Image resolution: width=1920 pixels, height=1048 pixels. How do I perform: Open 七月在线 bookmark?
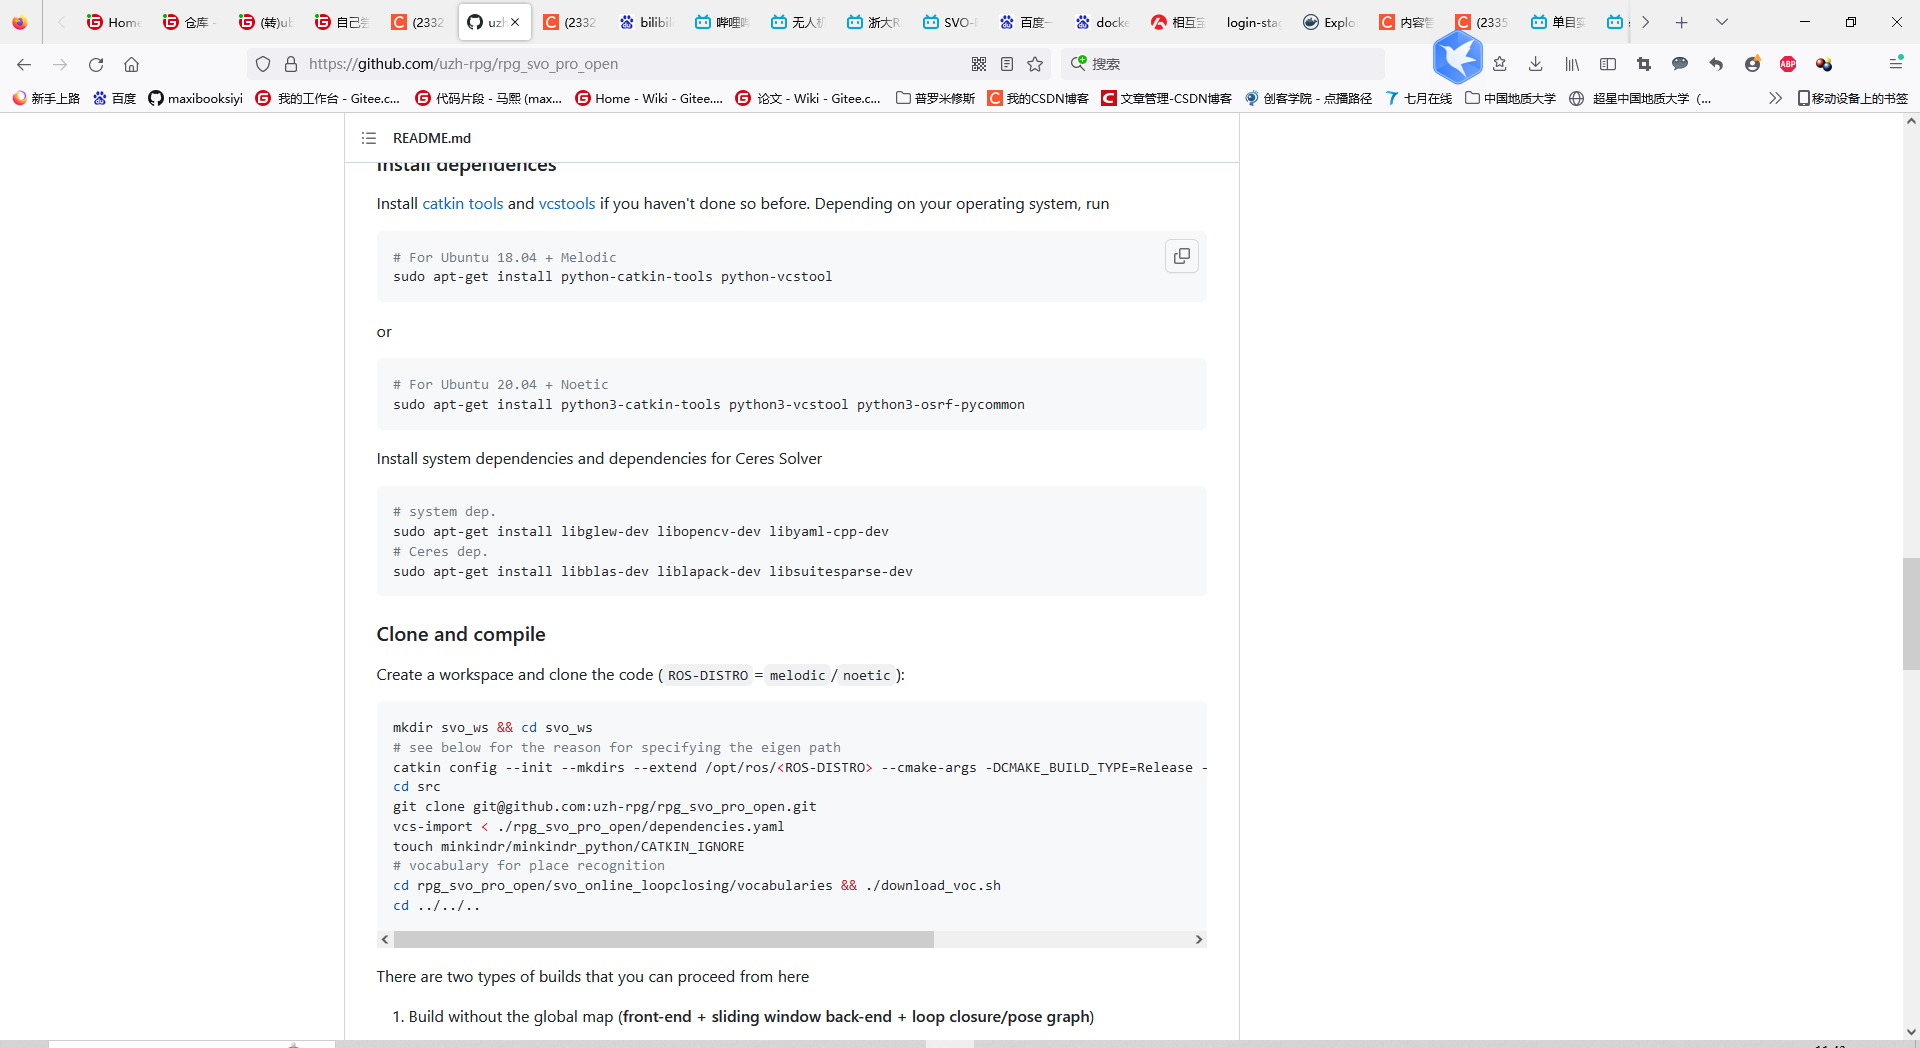tap(1418, 98)
